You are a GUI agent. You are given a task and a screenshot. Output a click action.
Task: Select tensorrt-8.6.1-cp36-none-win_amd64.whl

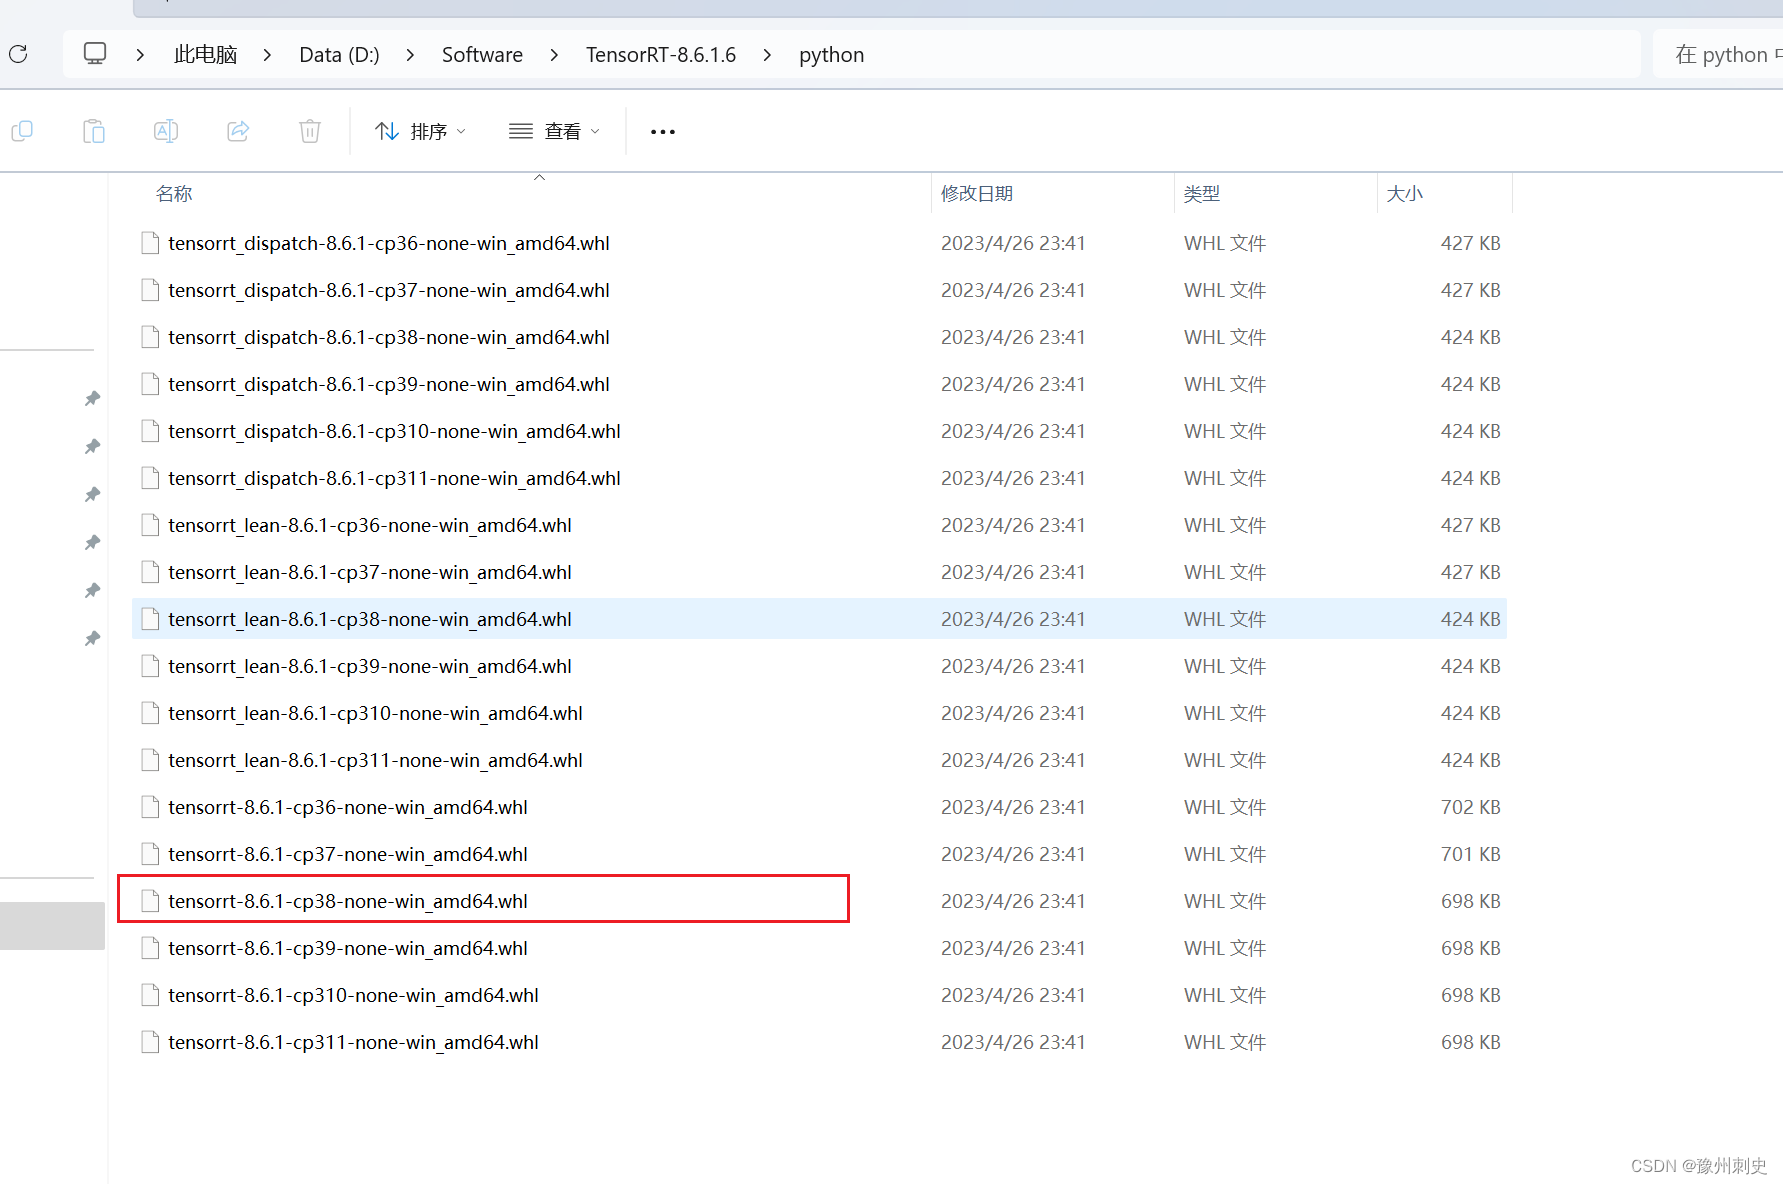point(819,807)
